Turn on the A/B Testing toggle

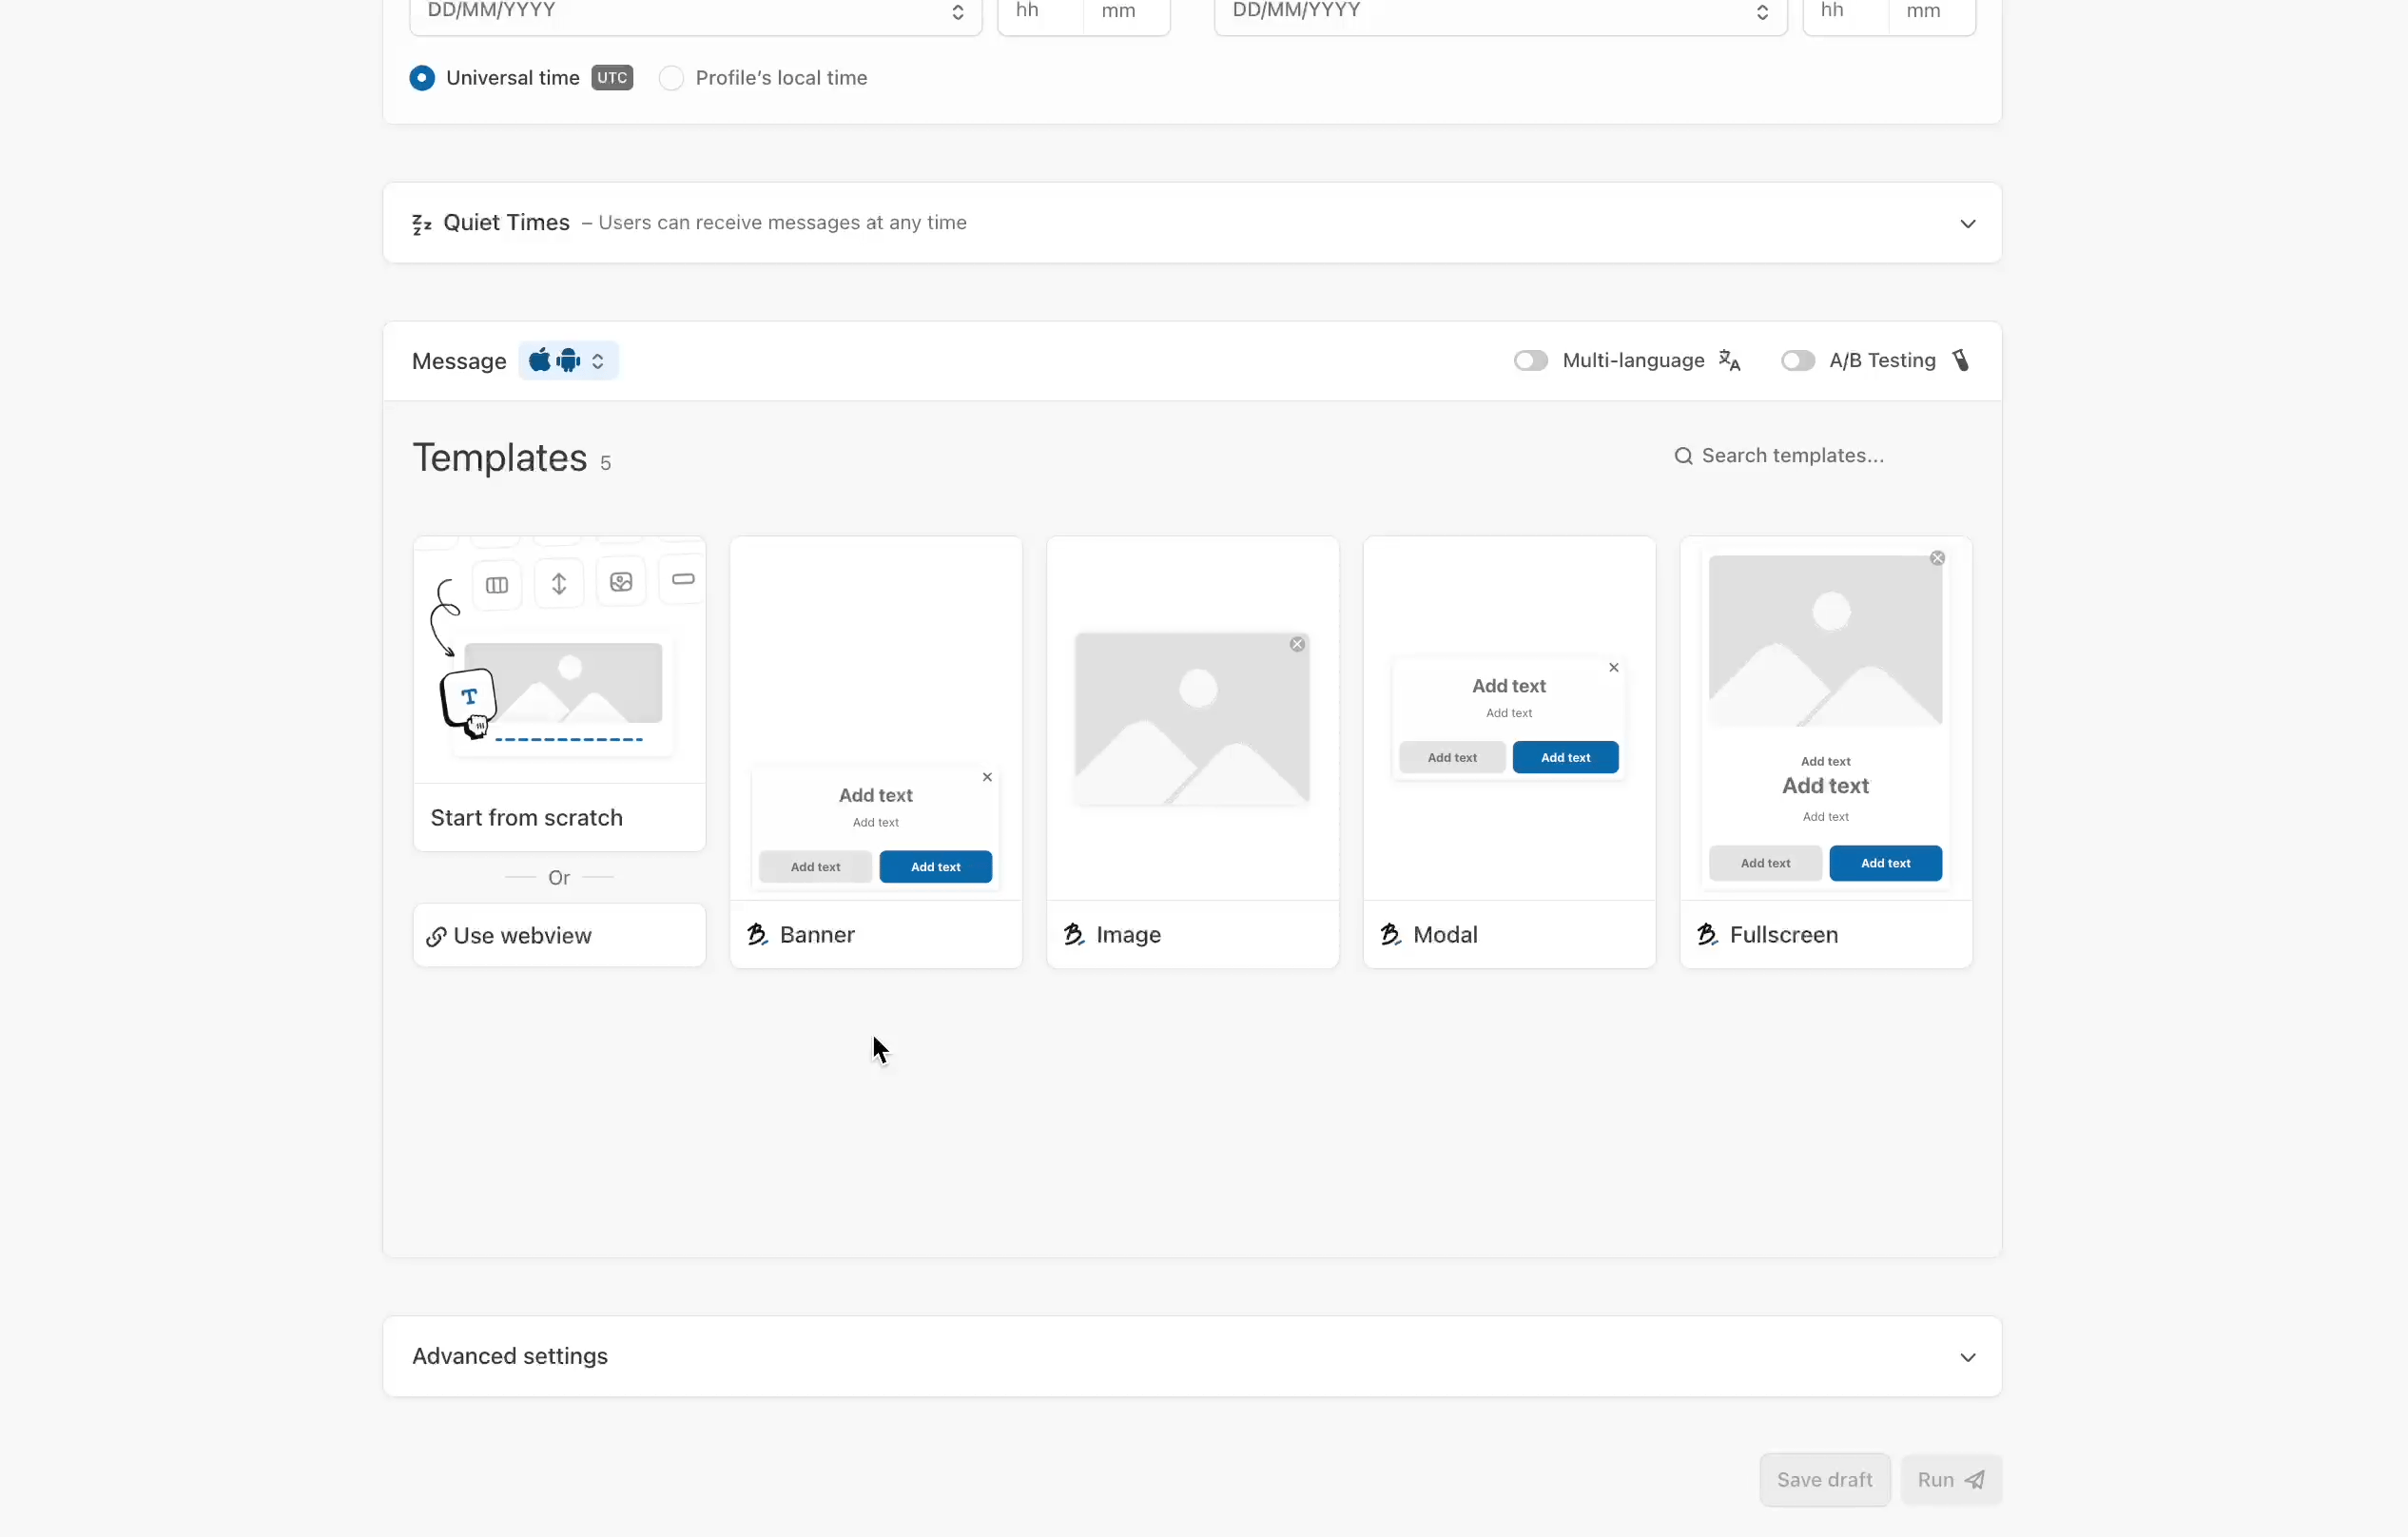click(1797, 361)
